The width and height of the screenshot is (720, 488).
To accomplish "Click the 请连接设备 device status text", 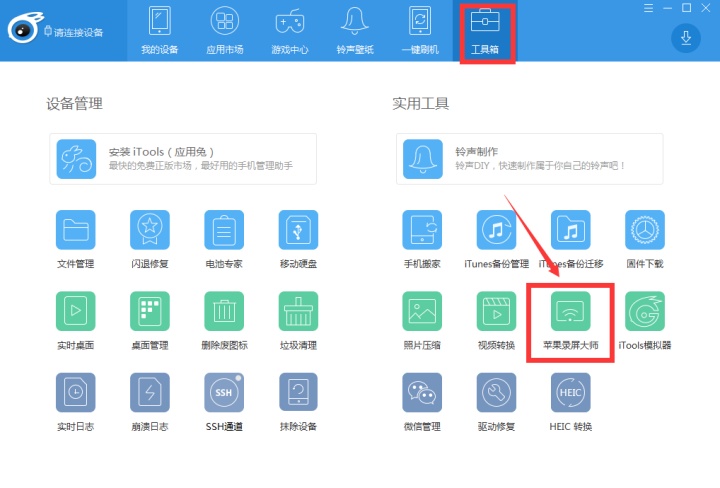I will [x=79, y=33].
